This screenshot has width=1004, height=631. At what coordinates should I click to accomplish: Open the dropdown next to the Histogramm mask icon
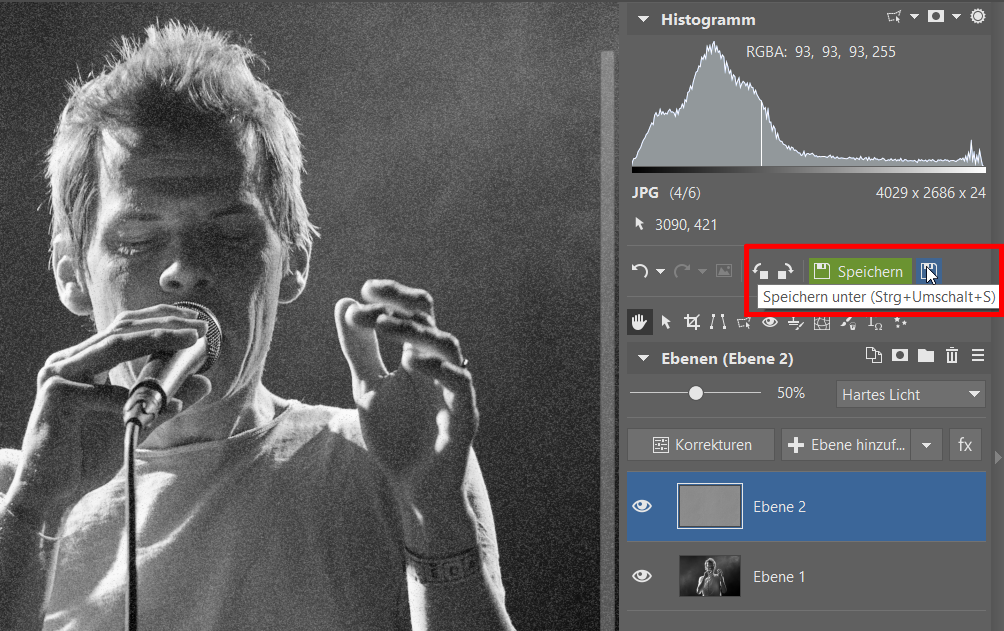point(956,17)
